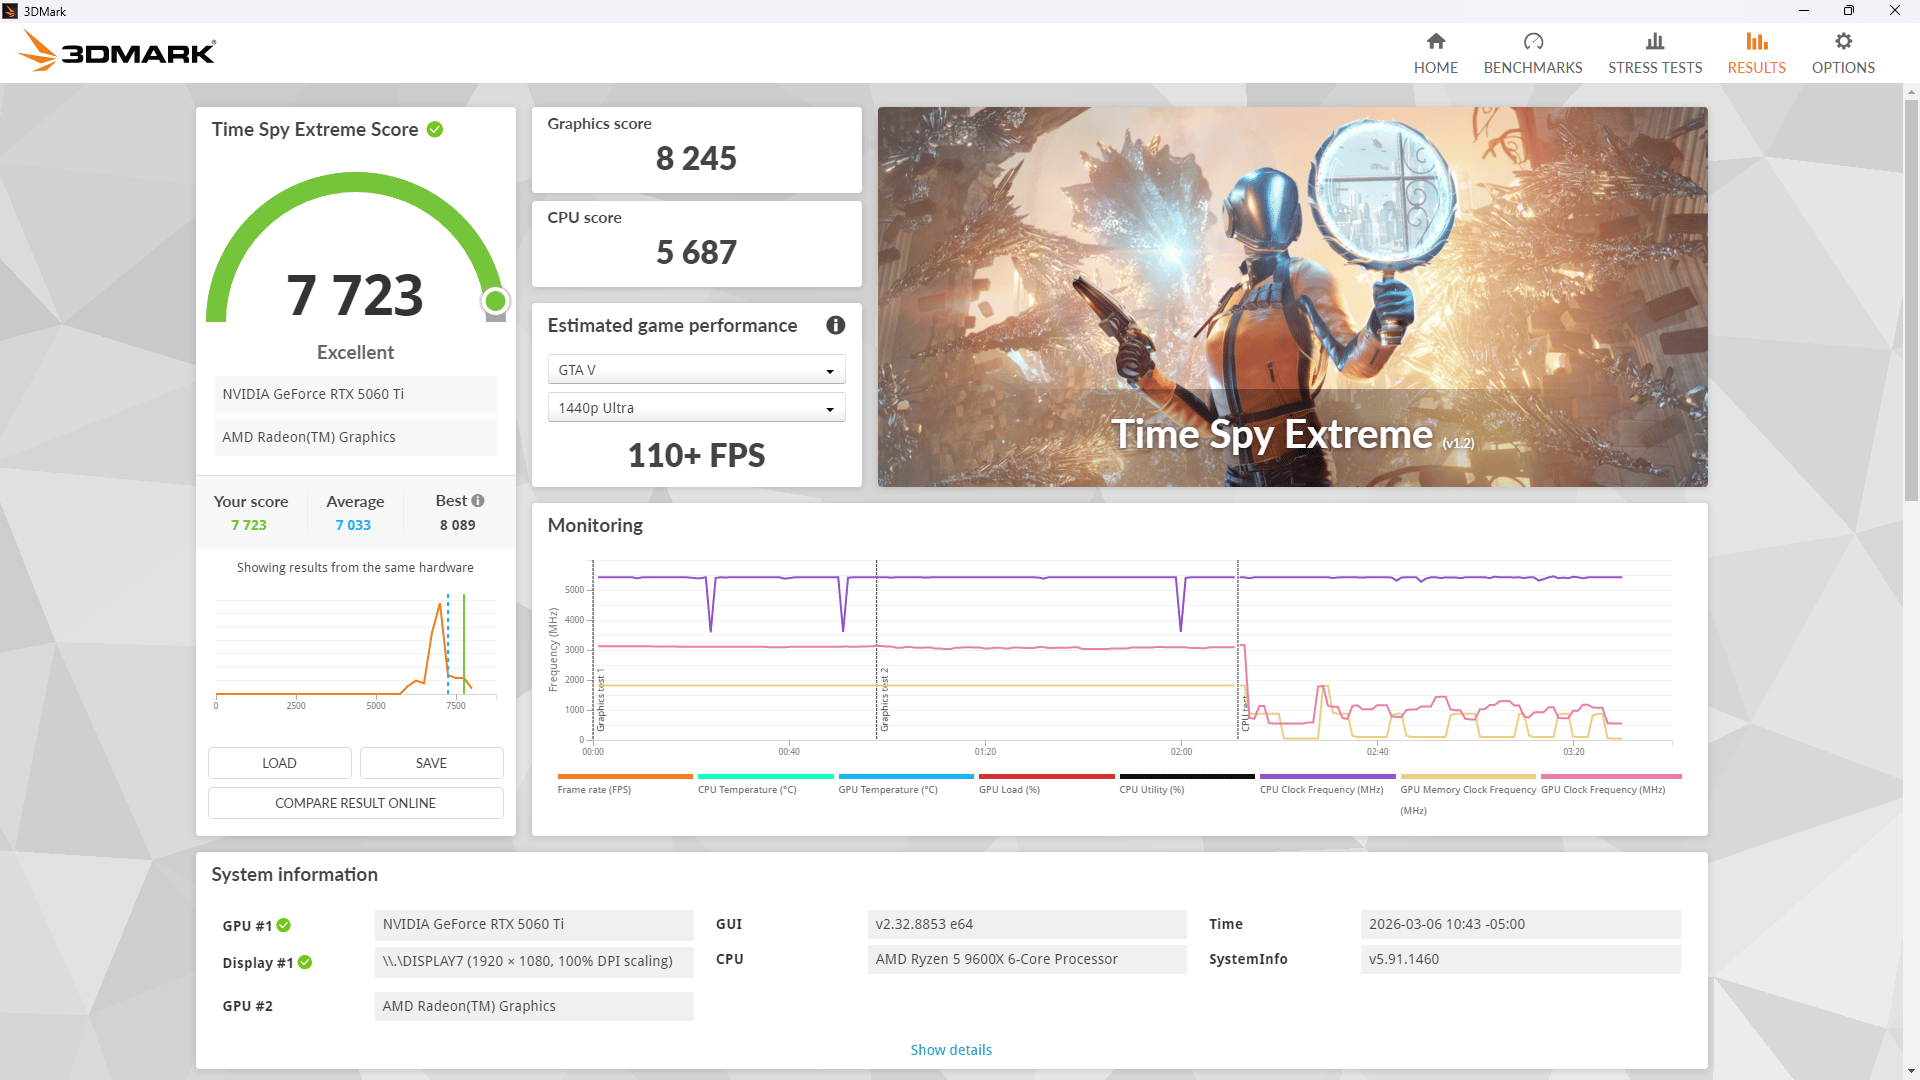Click the CPU test timeline marker
The image size is (1920, 1080).
pos(1245,712)
